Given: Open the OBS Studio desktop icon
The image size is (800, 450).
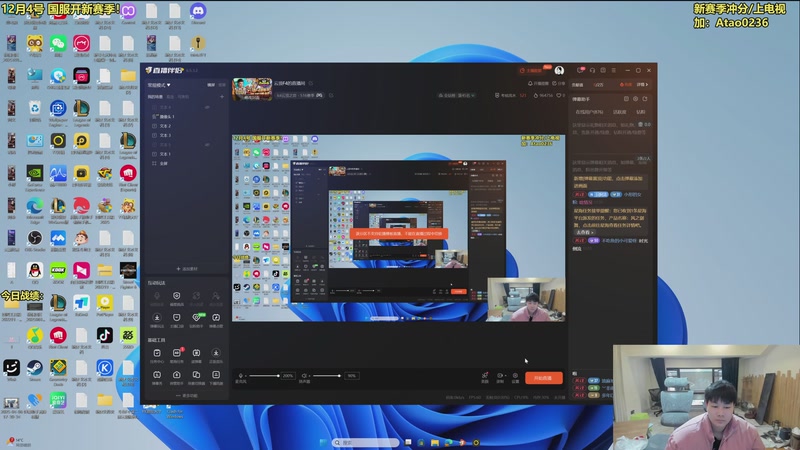Looking at the screenshot, I should 35,238.
